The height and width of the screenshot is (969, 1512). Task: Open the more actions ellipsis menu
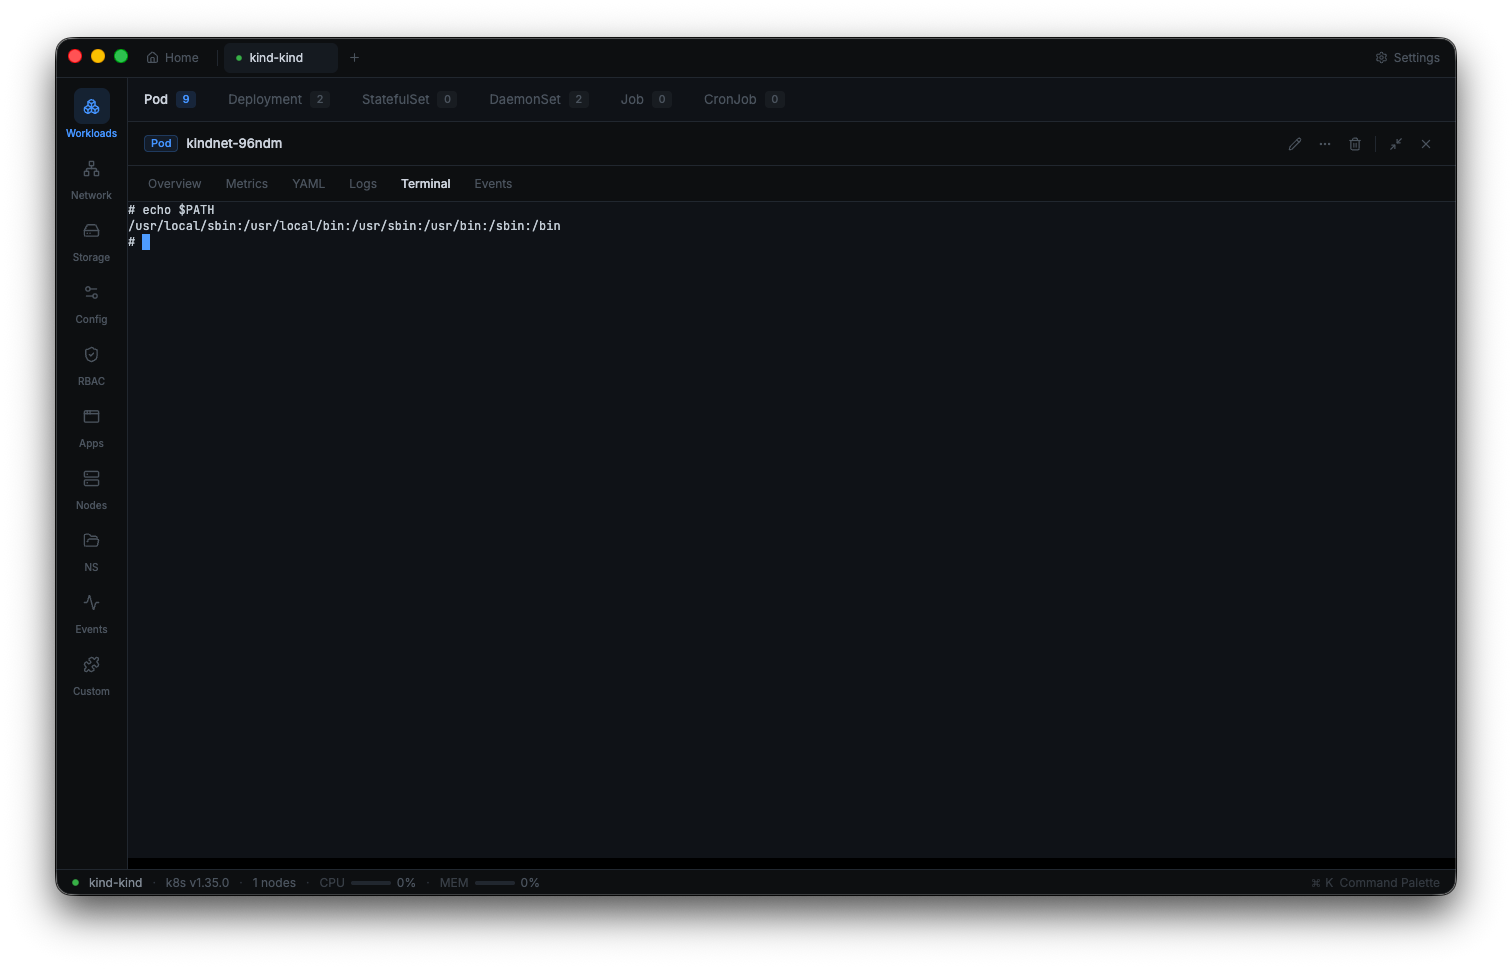pyautogui.click(x=1325, y=143)
